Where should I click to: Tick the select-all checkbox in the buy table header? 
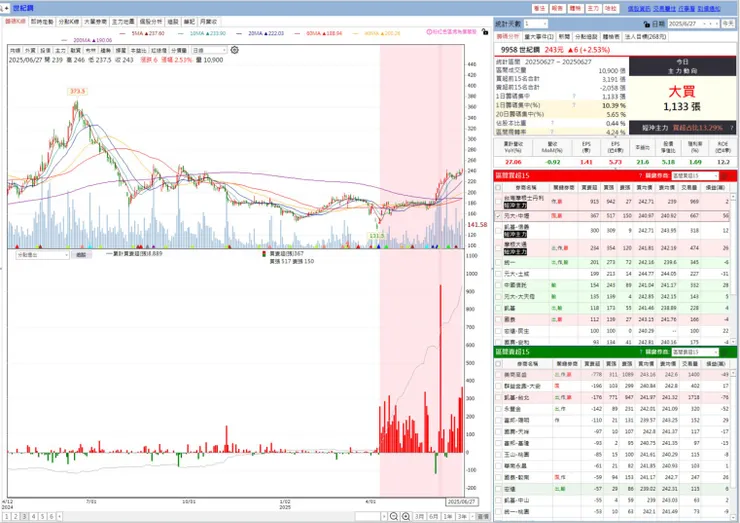click(x=498, y=188)
